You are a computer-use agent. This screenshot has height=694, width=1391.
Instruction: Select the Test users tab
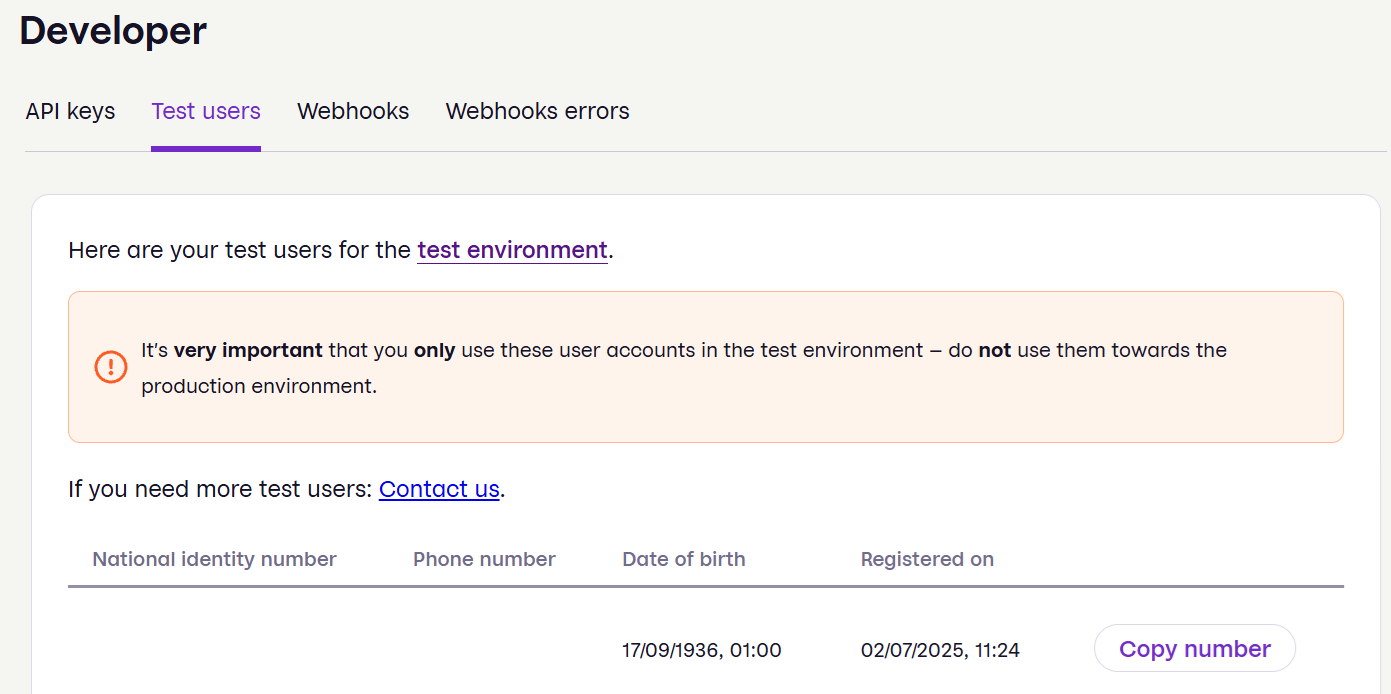click(x=206, y=111)
